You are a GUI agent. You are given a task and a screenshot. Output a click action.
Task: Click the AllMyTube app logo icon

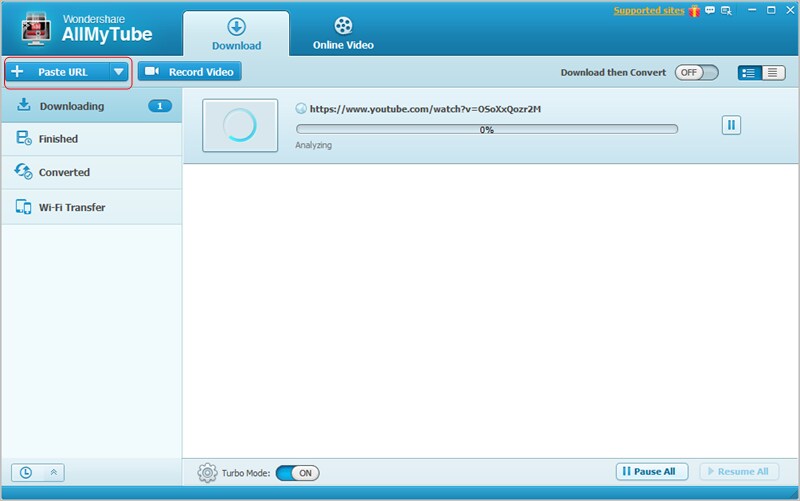(36, 29)
